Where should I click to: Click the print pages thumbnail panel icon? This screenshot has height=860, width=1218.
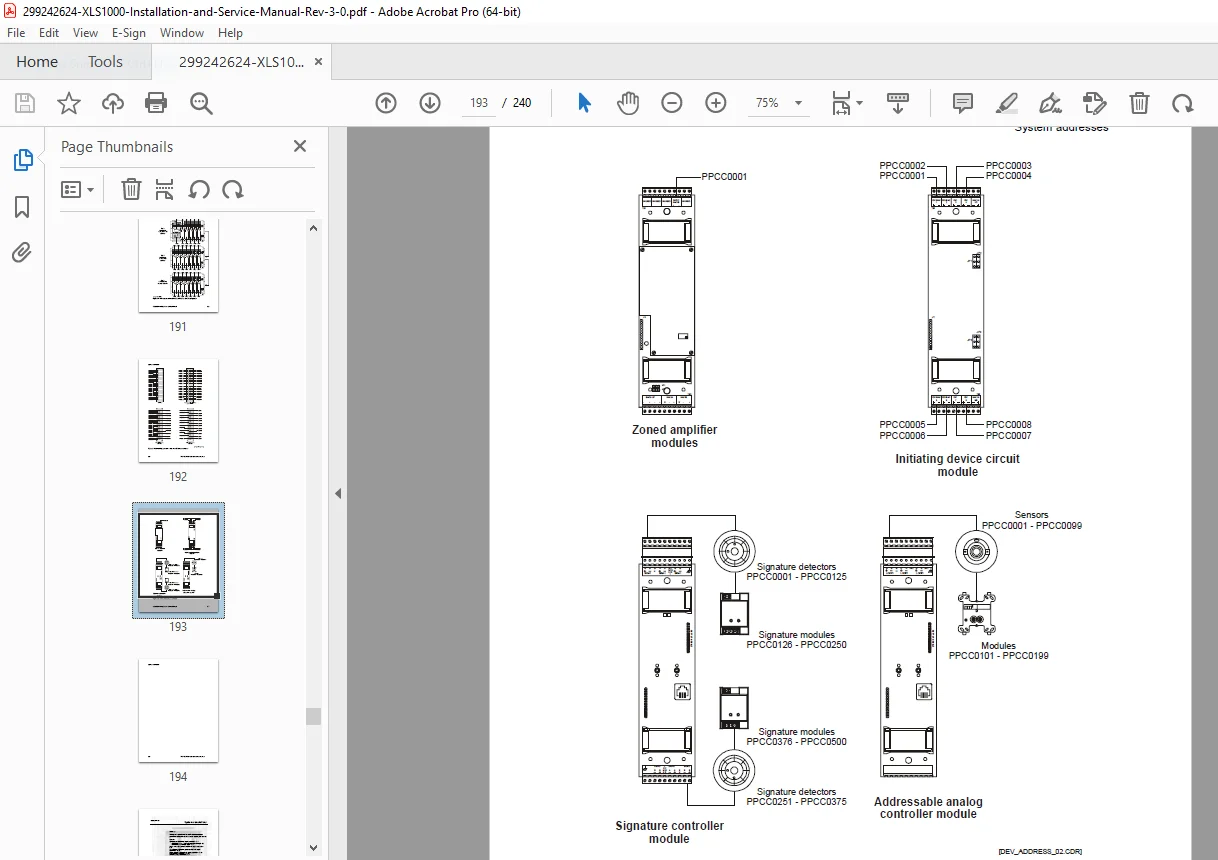(165, 190)
